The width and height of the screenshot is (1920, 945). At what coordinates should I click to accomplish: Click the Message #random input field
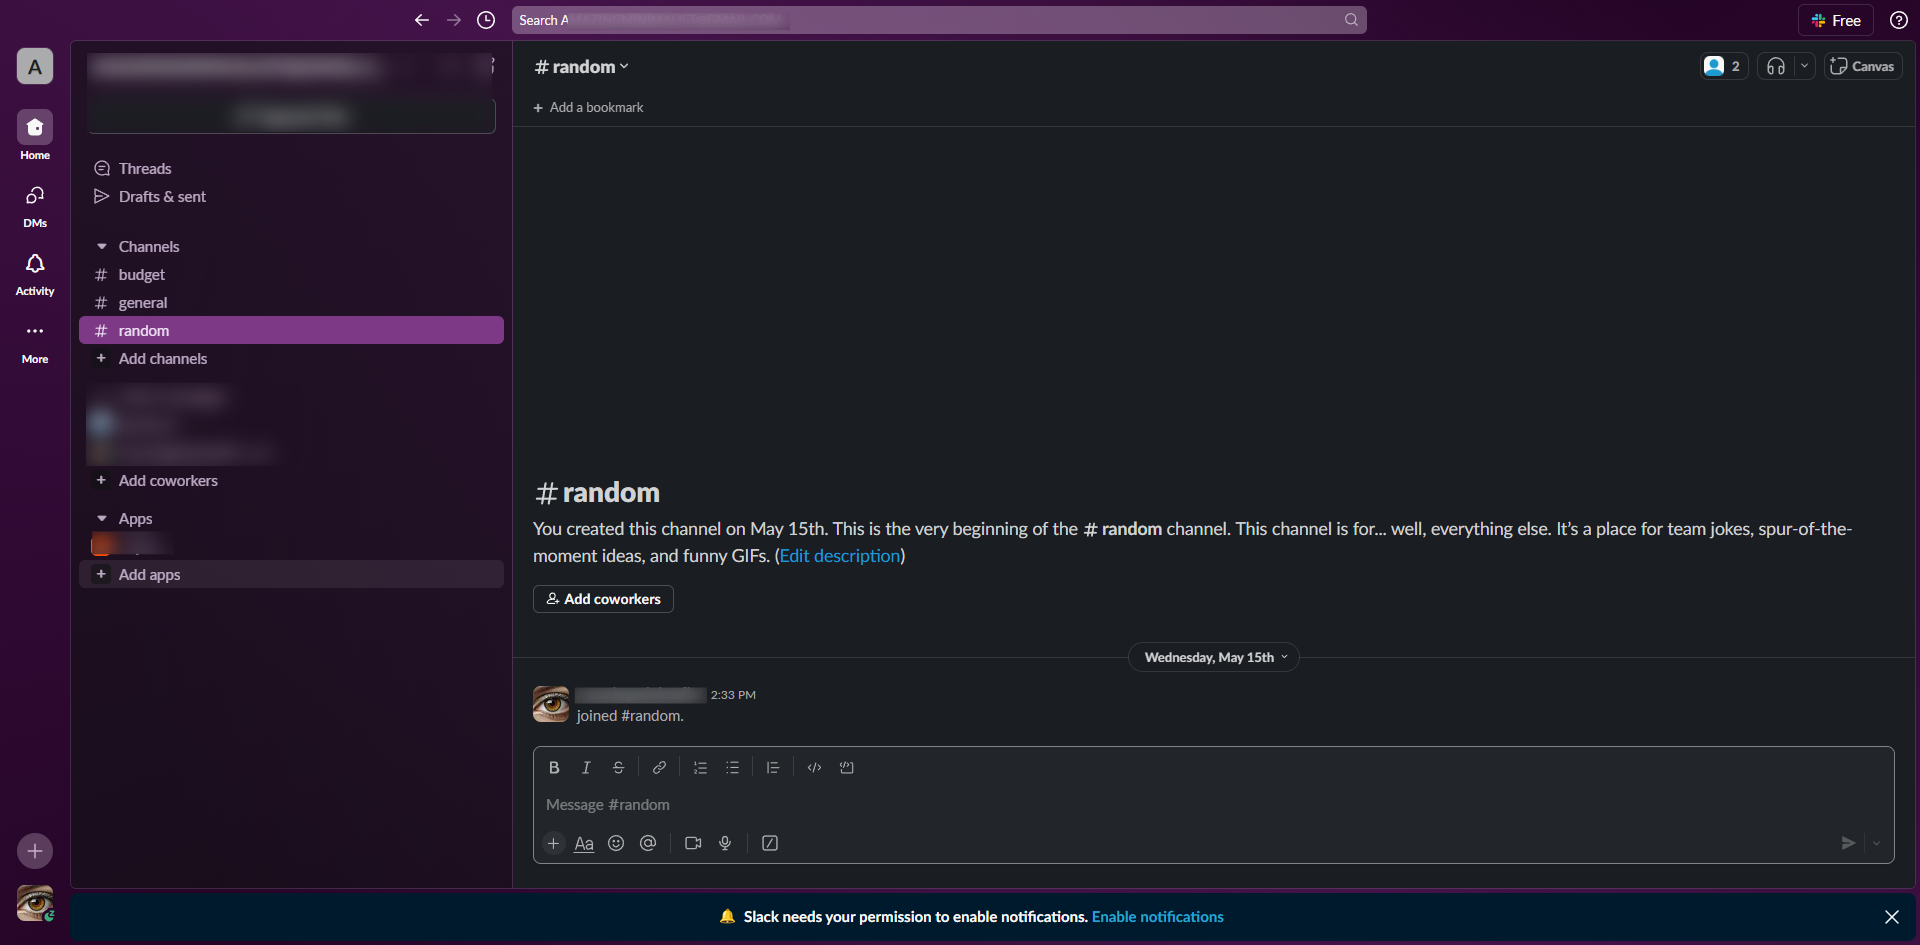click(1213, 805)
